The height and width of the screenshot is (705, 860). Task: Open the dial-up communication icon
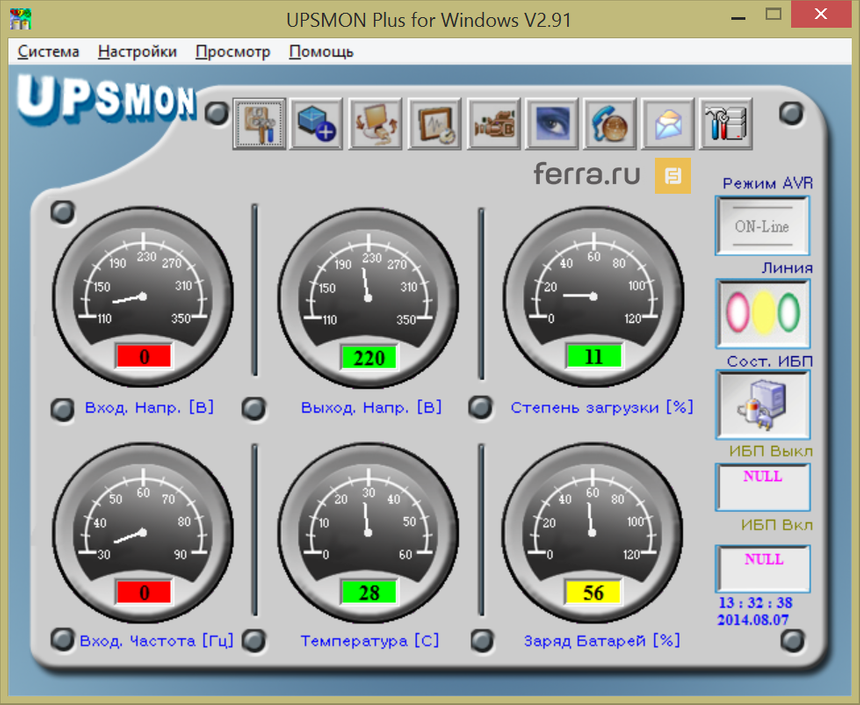610,123
